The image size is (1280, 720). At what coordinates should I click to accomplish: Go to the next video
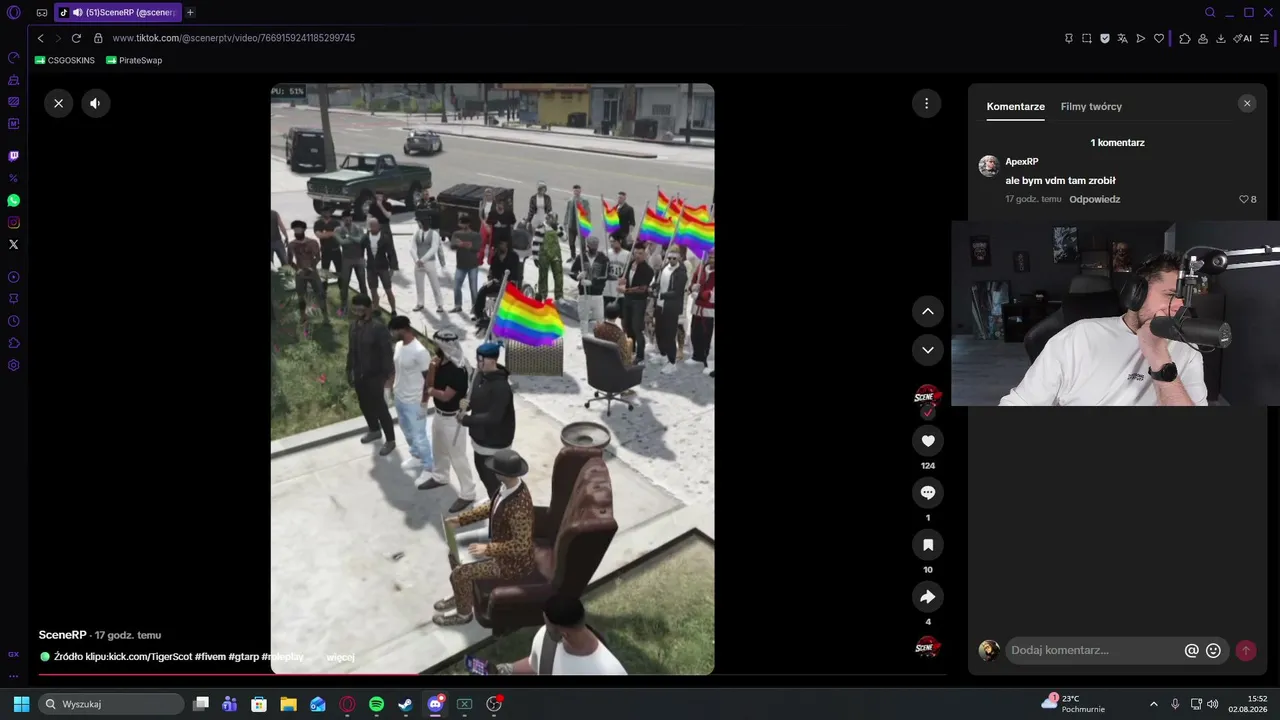(x=927, y=350)
